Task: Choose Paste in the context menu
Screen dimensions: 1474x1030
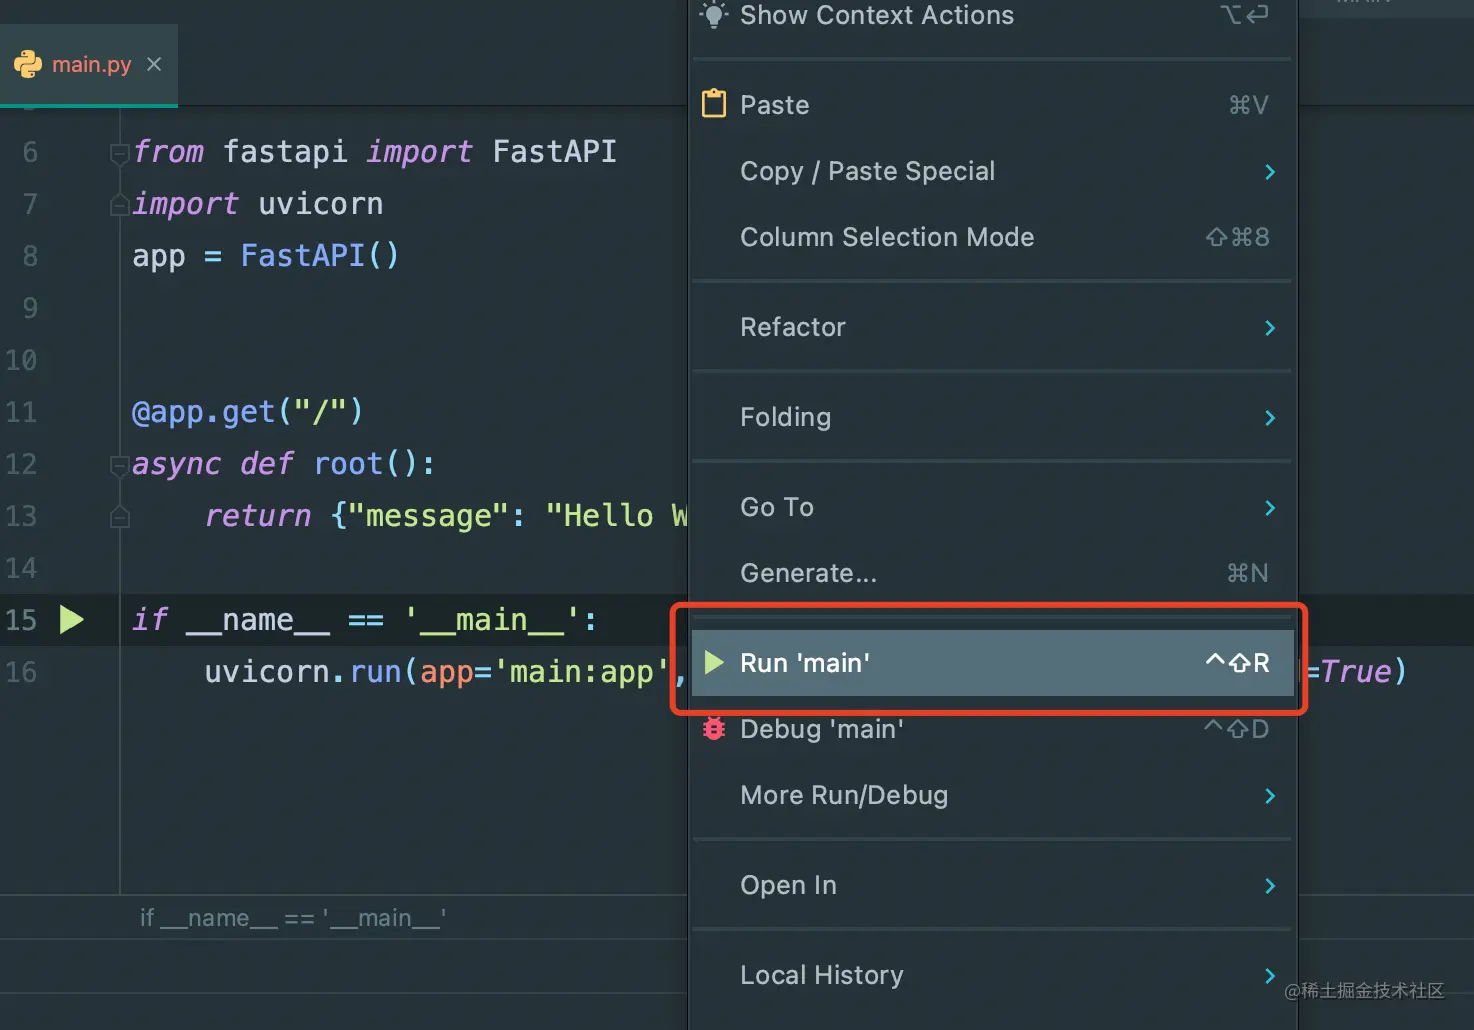Action: click(x=992, y=105)
